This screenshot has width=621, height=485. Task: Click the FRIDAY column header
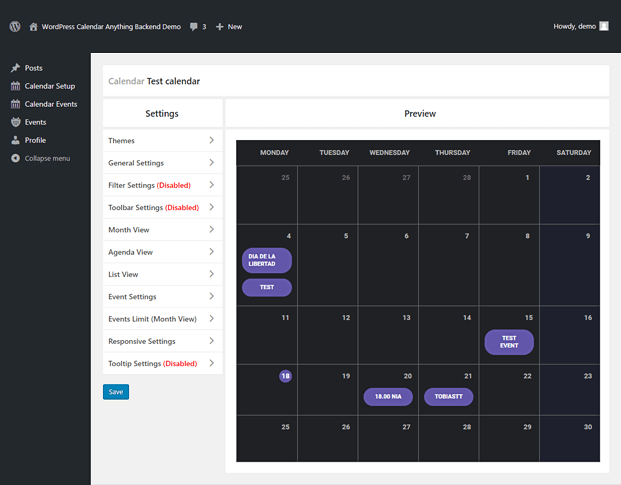[519, 152]
